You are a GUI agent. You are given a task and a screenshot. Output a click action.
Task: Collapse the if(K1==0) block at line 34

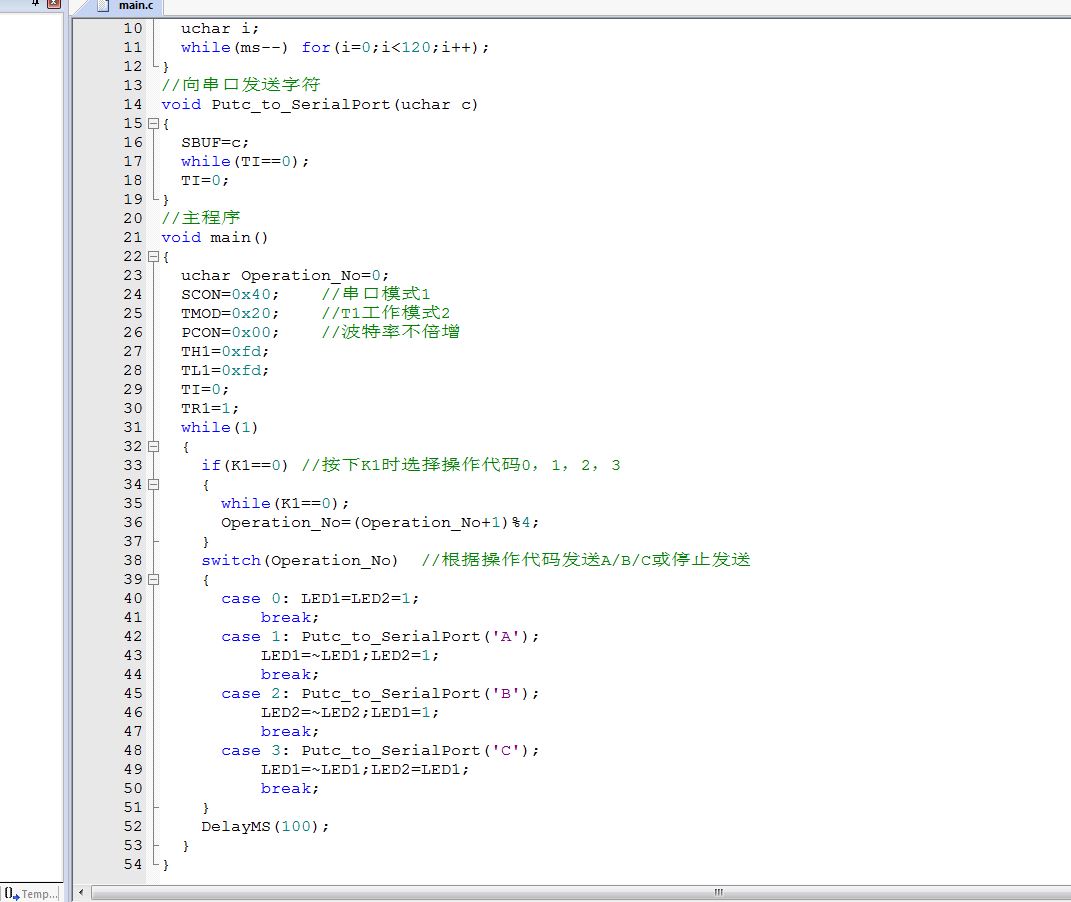coord(153,485)
